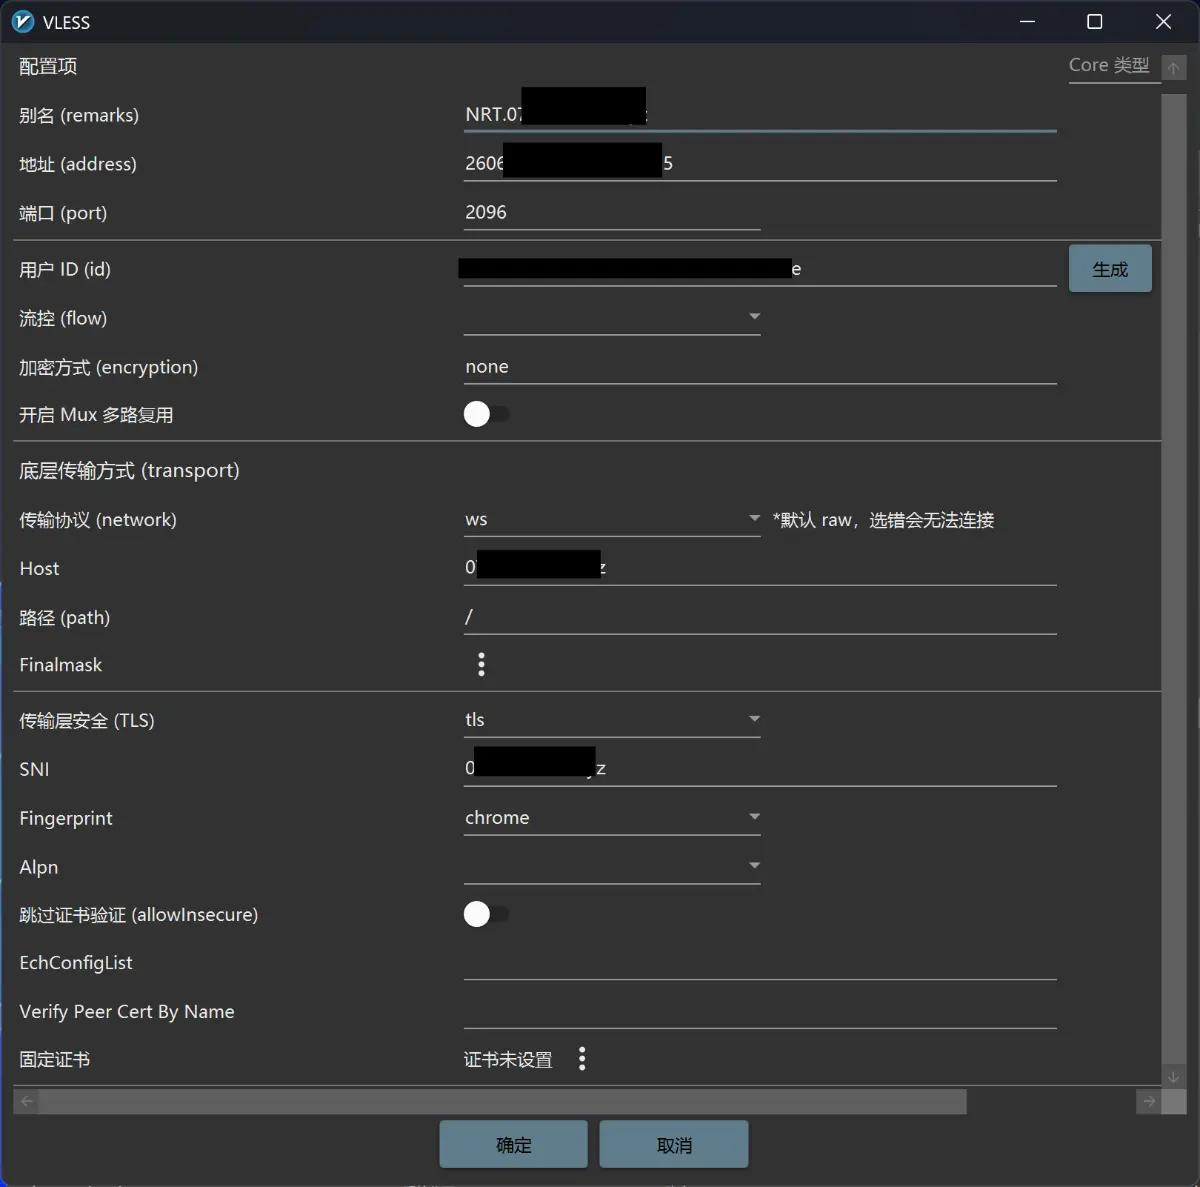The width and height of the screenshot is (1200, 1187).
Task: Click the encryption field showing none
Action: pyautogui.click(x=760, y=367)
